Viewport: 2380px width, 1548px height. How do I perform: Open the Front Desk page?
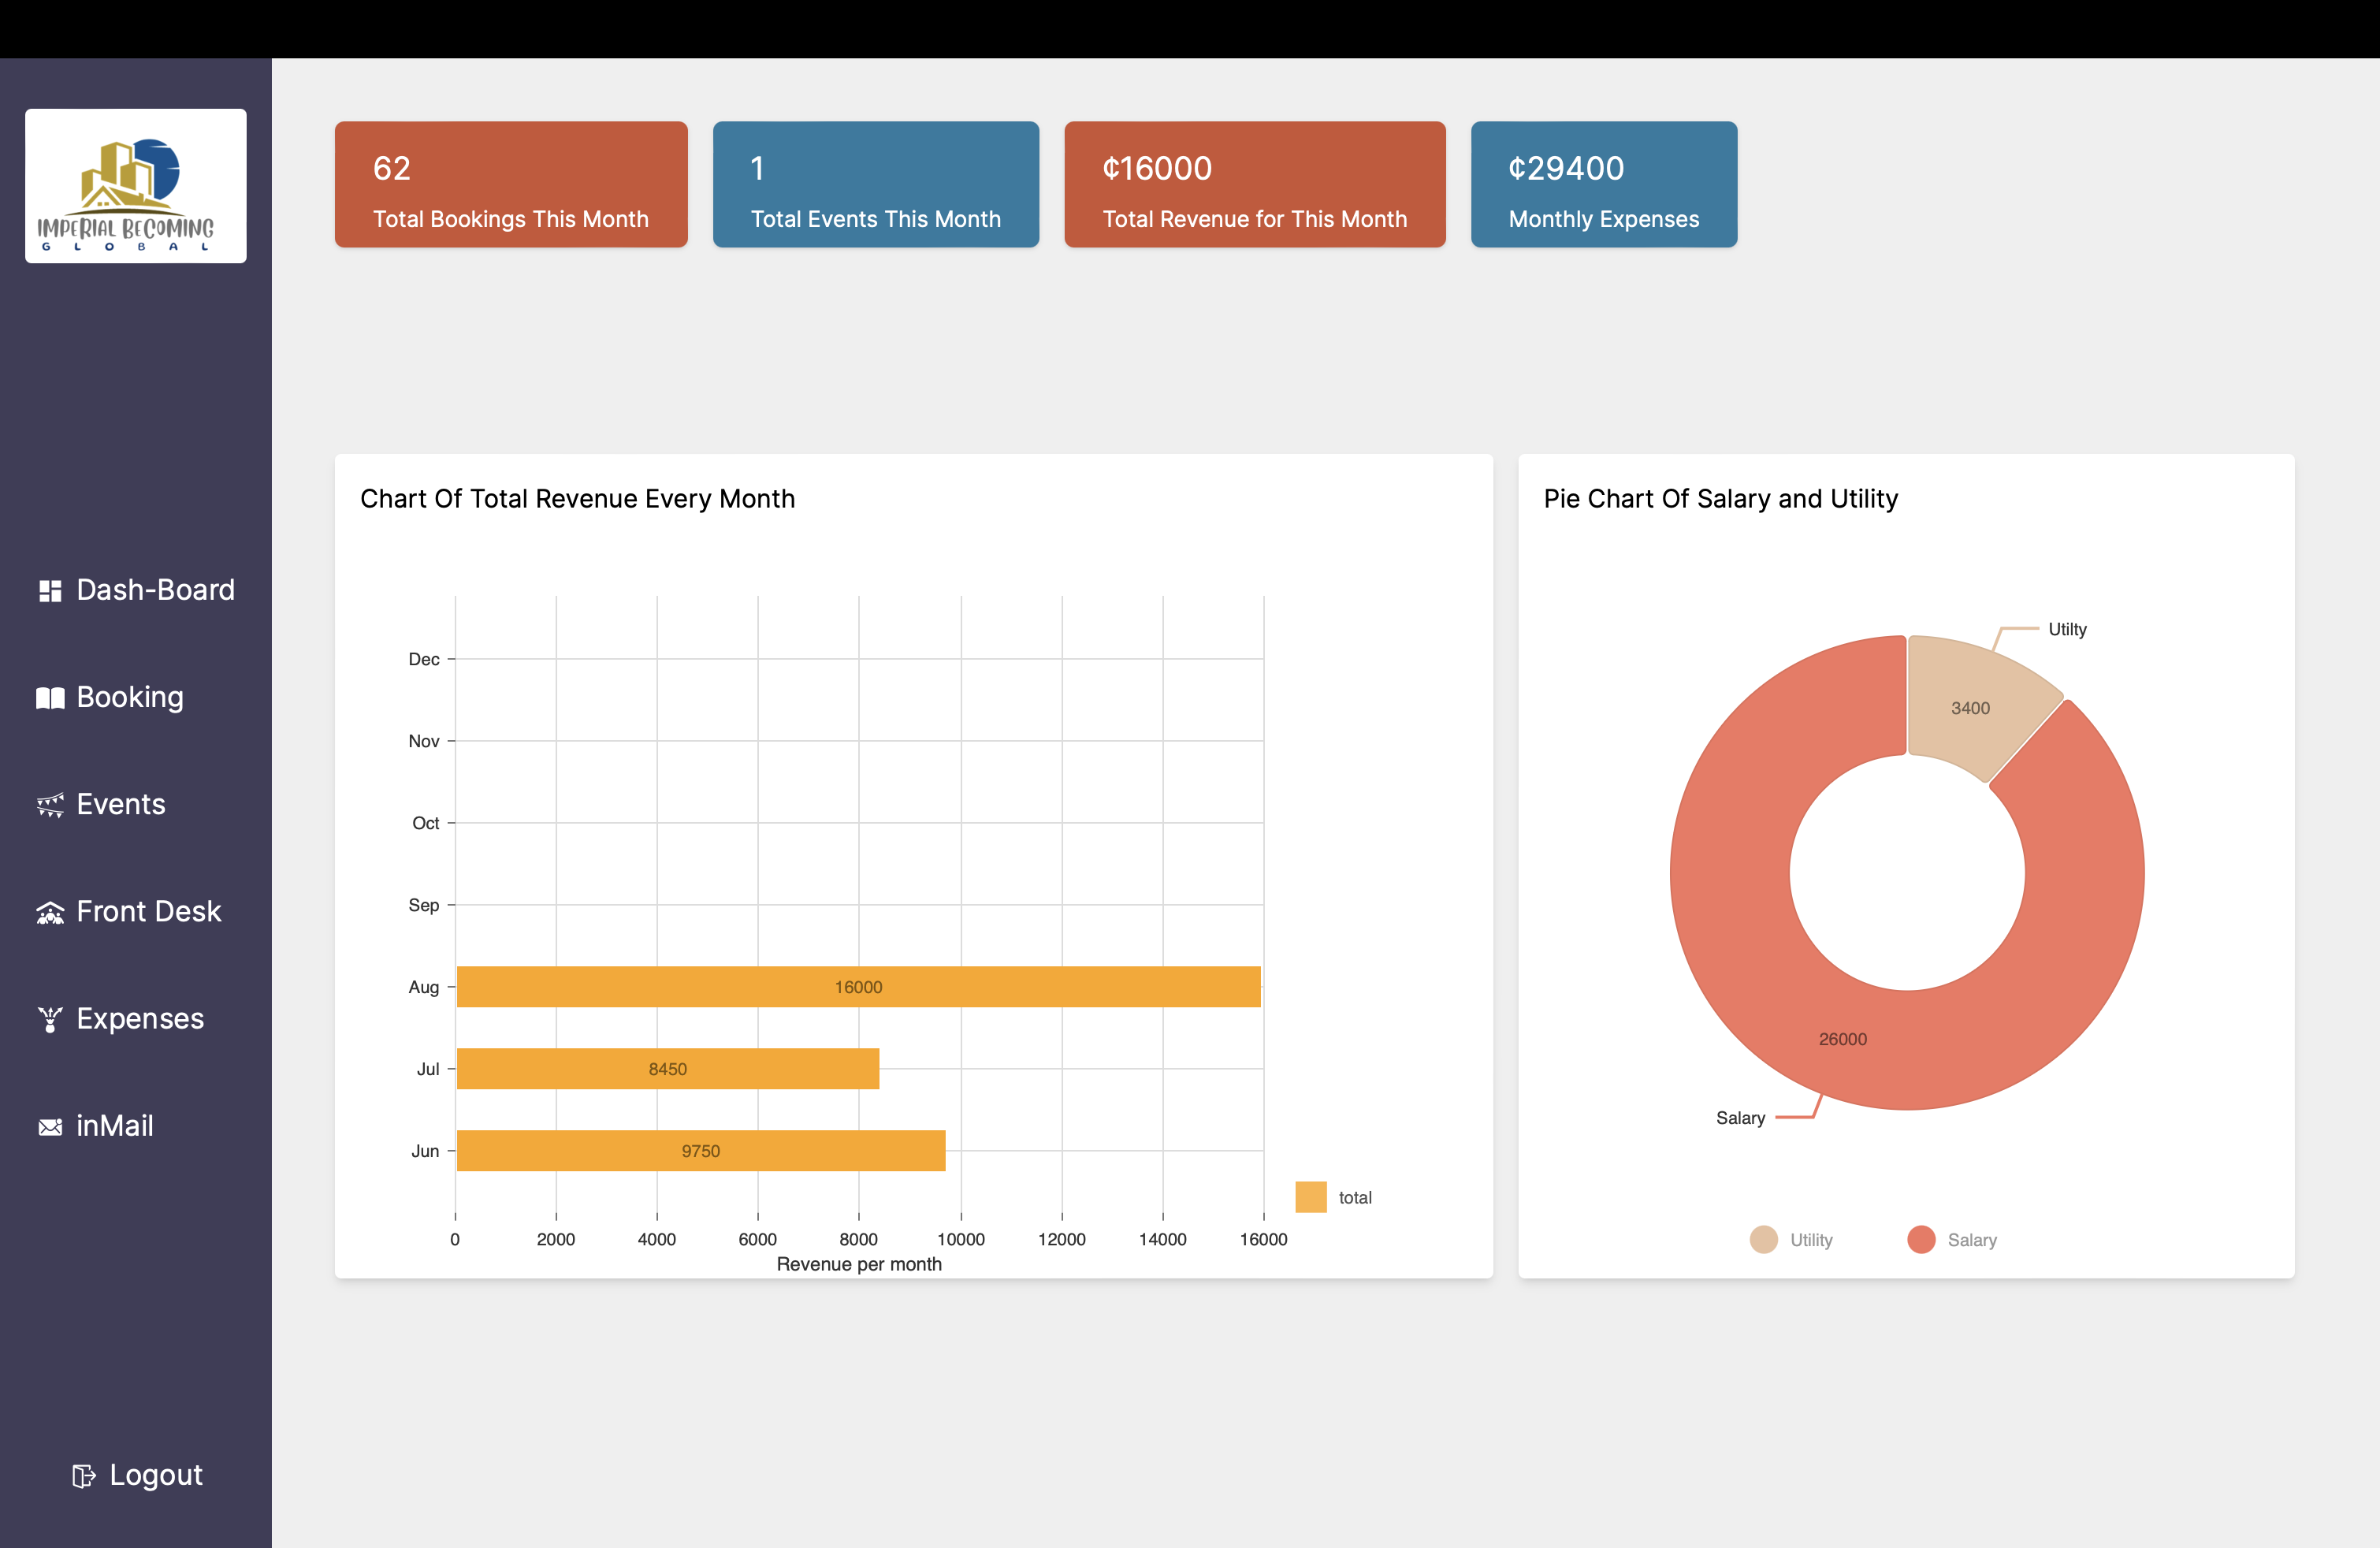coord(148,911)
